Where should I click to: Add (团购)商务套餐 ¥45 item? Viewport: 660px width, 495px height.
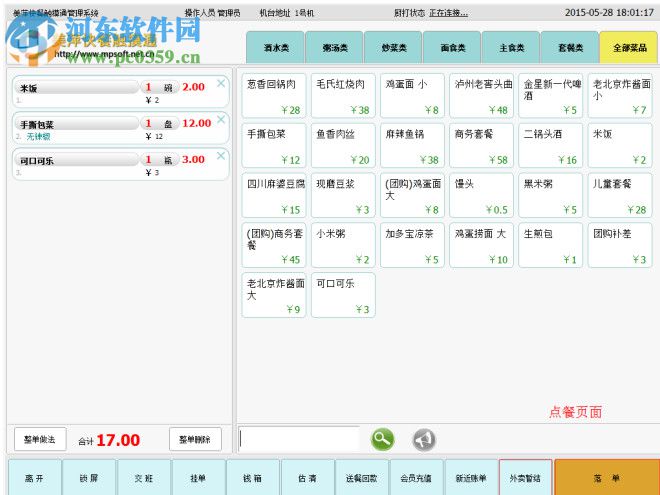[274, 245]
